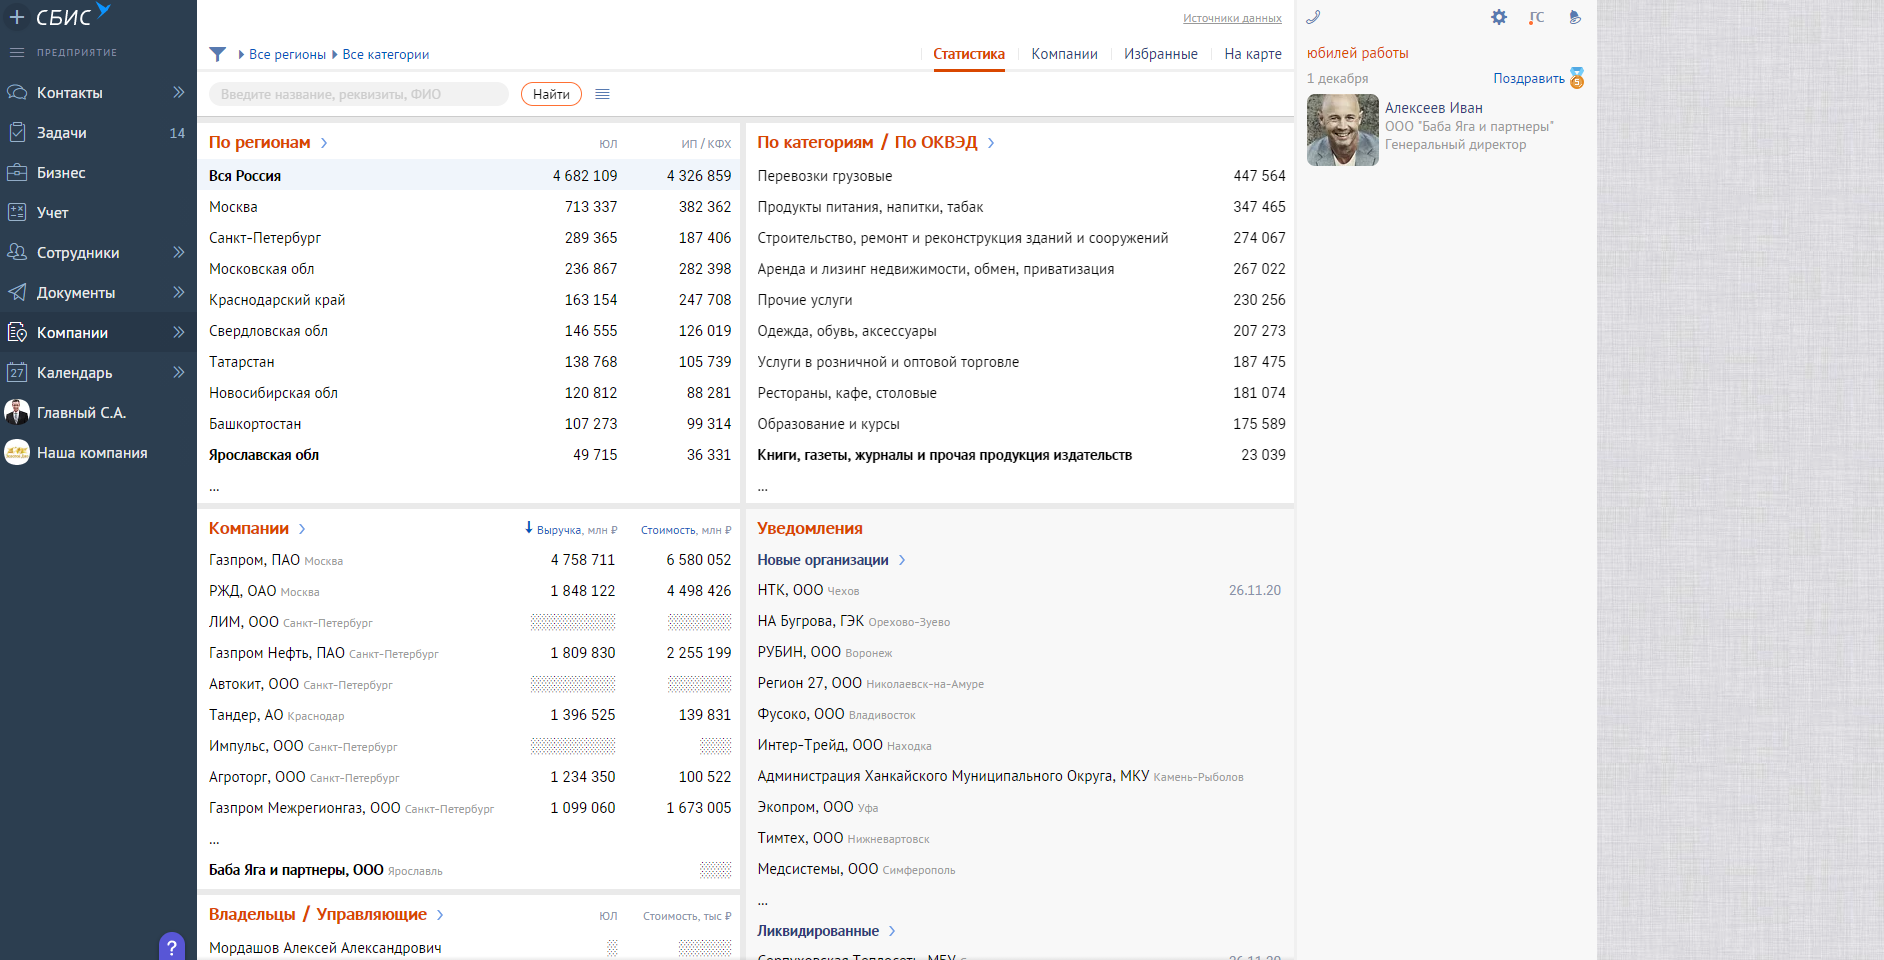Image resolution: width=1884 pixels, height=960 pixels.
Task: Switch to По ОКВЭД header link
Action: [x=936, y=142]
